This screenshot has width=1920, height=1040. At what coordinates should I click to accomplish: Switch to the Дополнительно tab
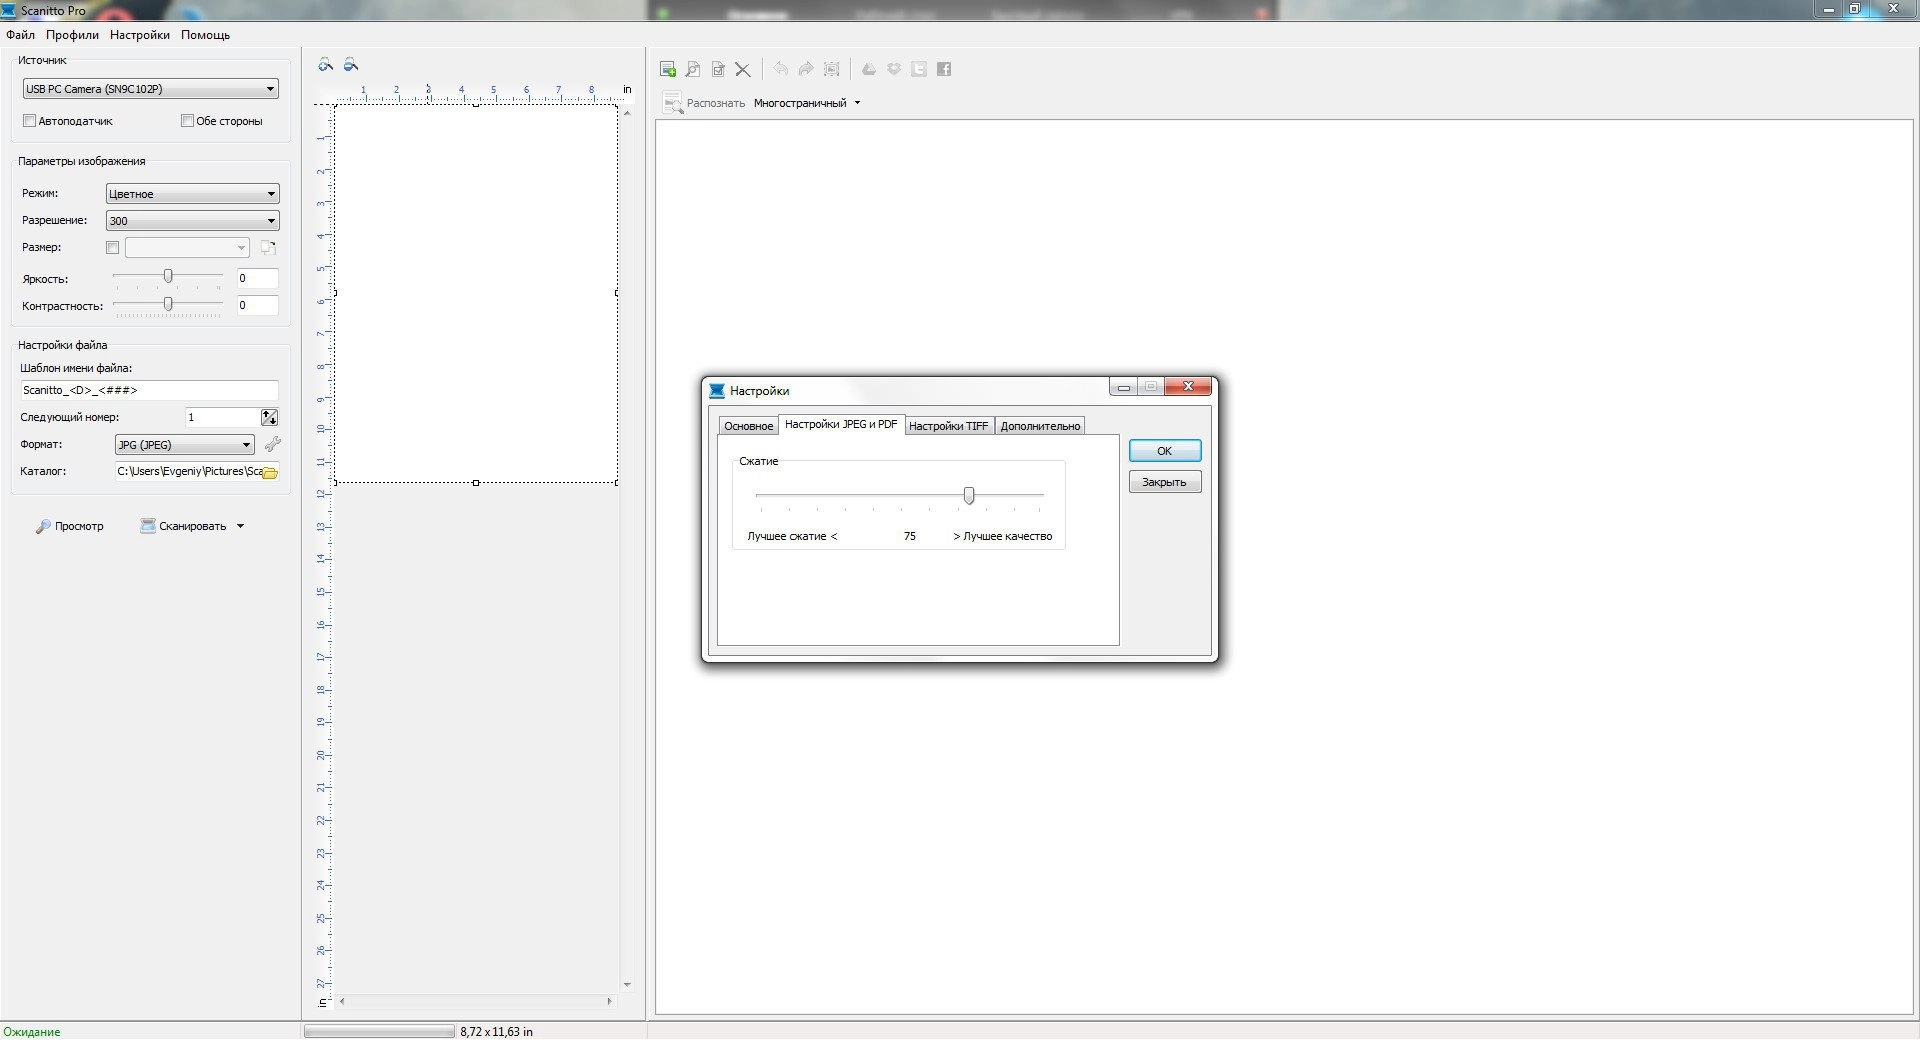[1040, 426]
